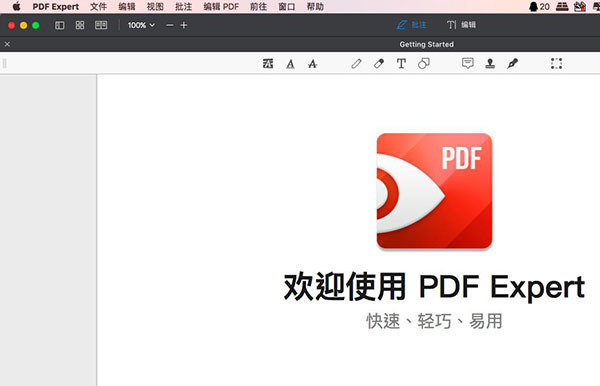This screenshot has height=386, width=600.
Task: Toggle the sidebar panel icon
Action: click(60, 25)
